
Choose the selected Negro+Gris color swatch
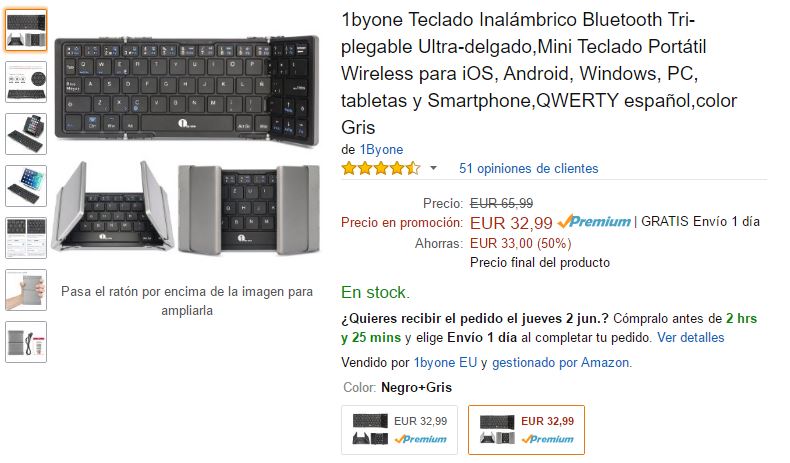point(527,430)
